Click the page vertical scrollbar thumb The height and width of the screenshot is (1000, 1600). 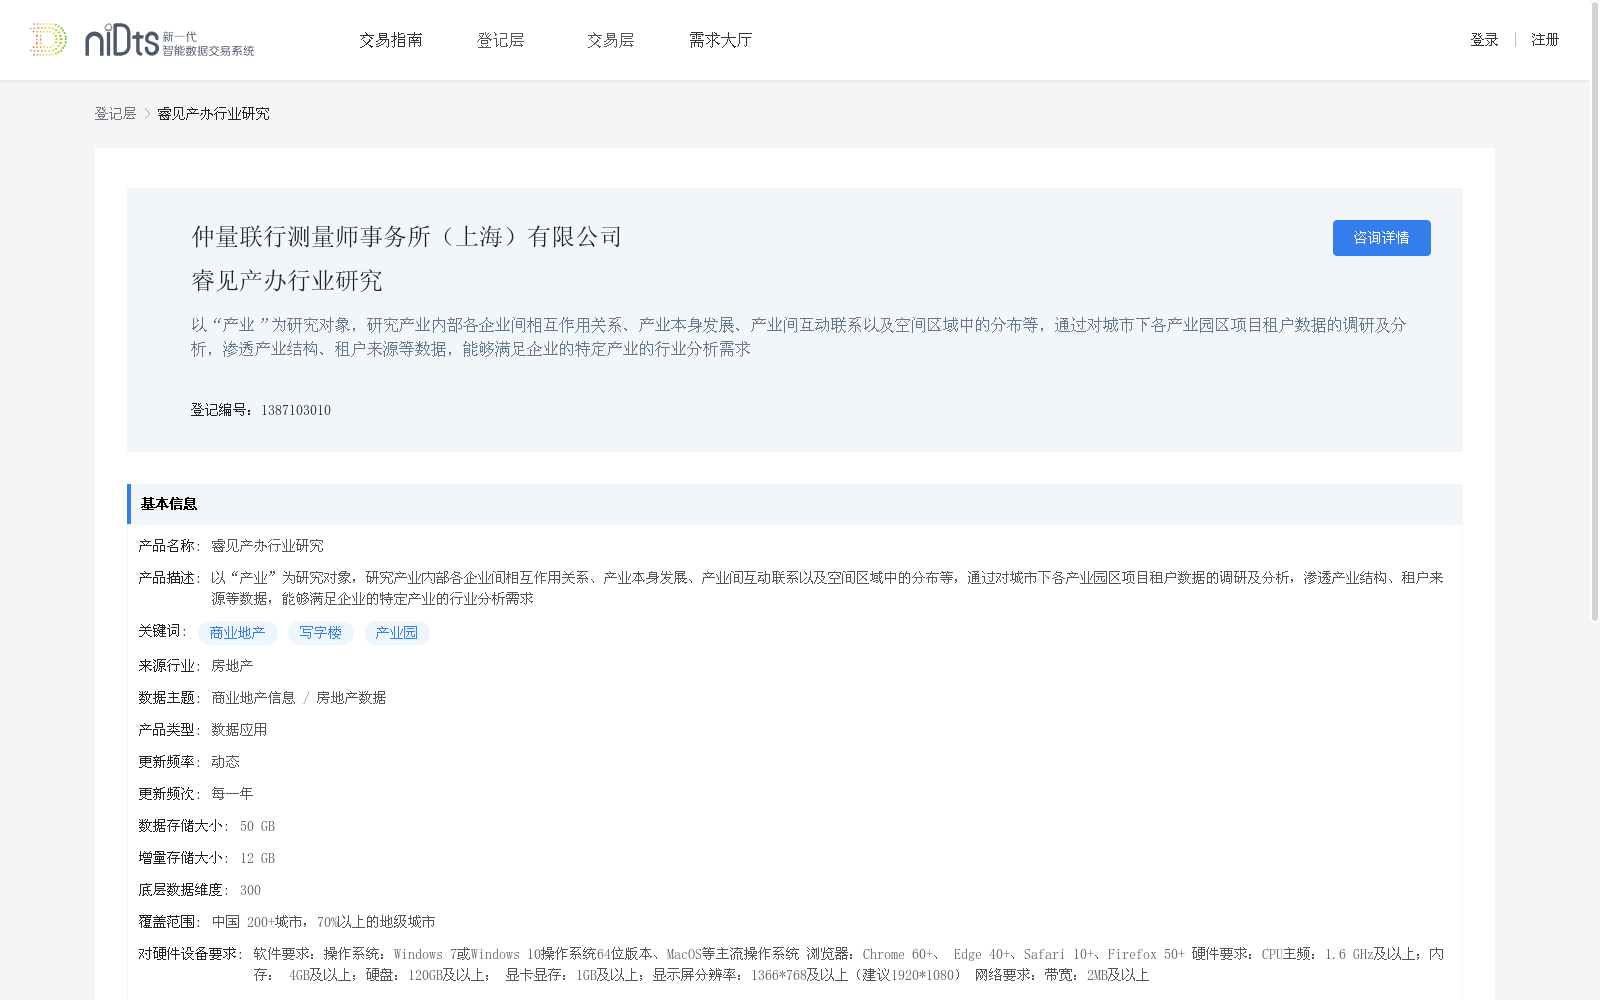click(1595, 312)
